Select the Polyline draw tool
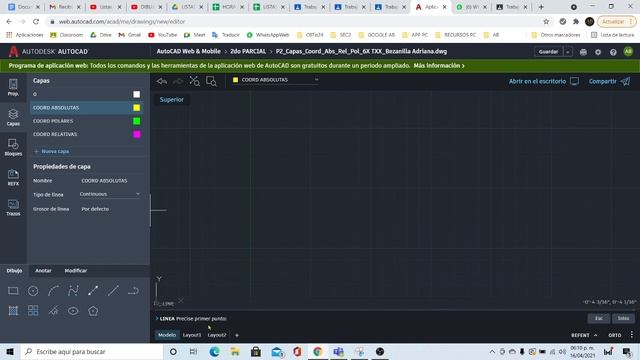 click(133, 291)
